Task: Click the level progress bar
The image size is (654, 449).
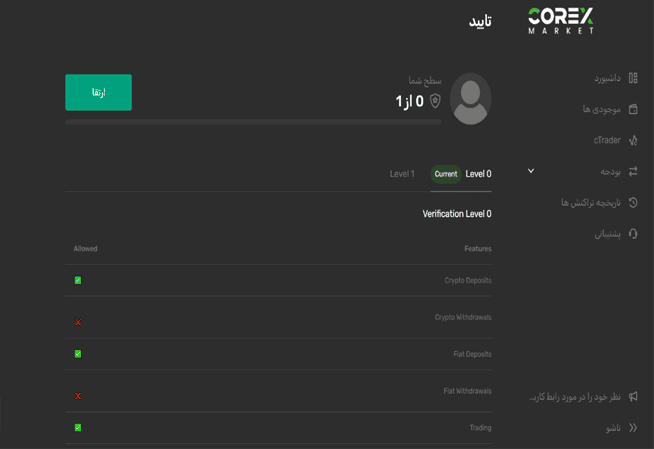Action: 253,122
